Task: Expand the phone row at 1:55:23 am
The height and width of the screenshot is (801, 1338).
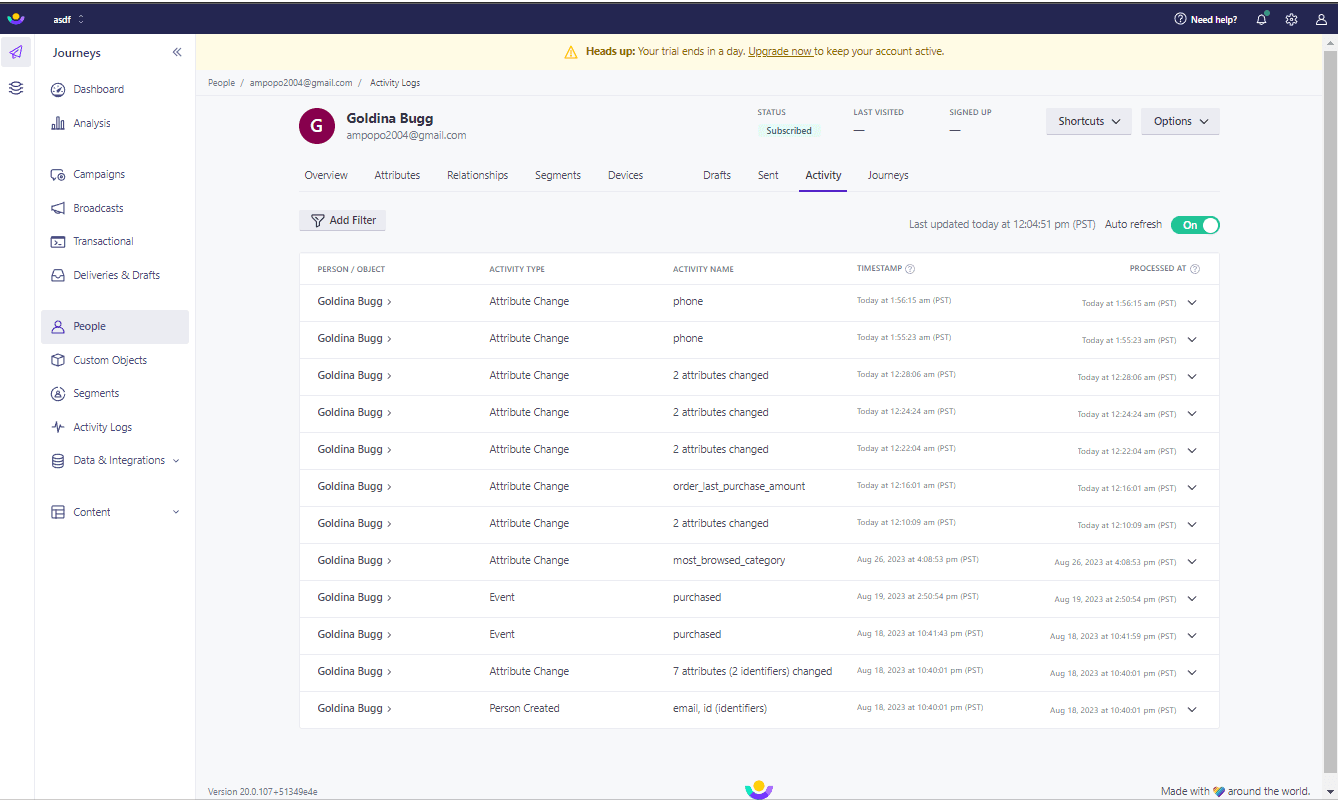Action: point(1192,339)
